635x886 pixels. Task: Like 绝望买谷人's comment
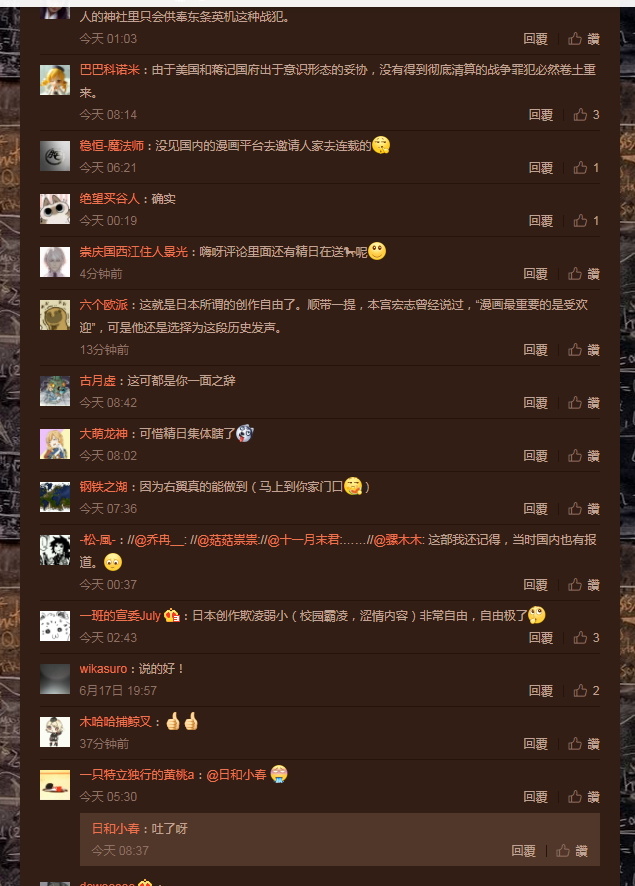point(586,221)
